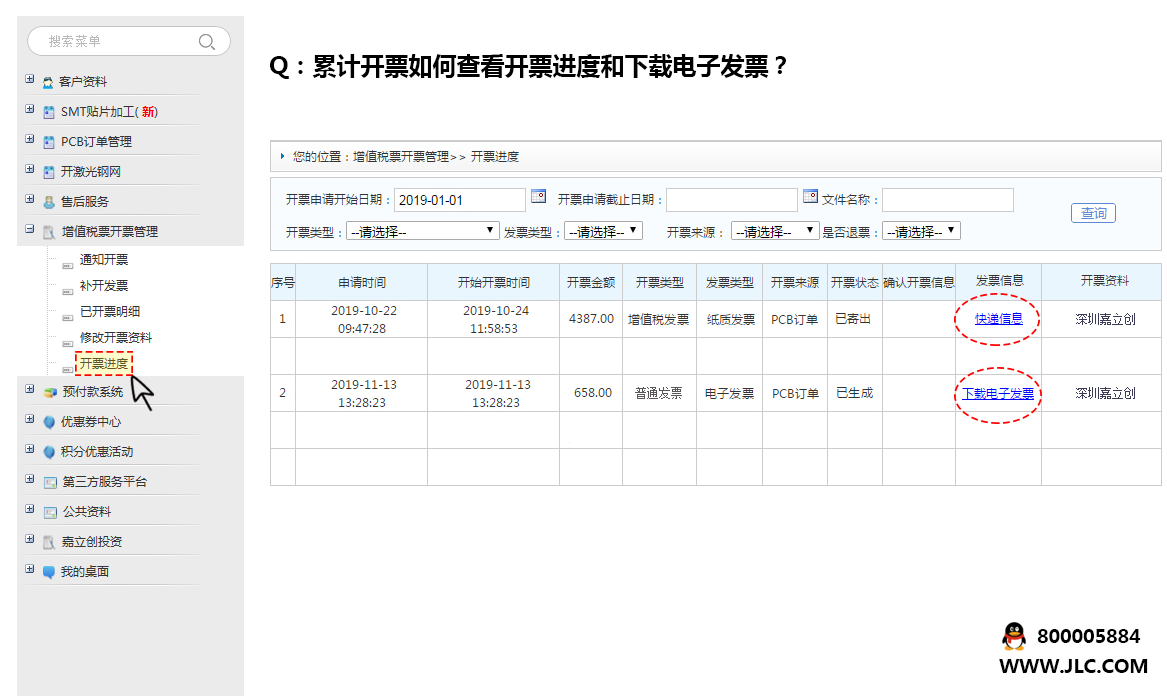Viewport: 1167px width, 696px height.
Task: Collapse the 增值税票开票管理 menu
Action: click(30, 230)
